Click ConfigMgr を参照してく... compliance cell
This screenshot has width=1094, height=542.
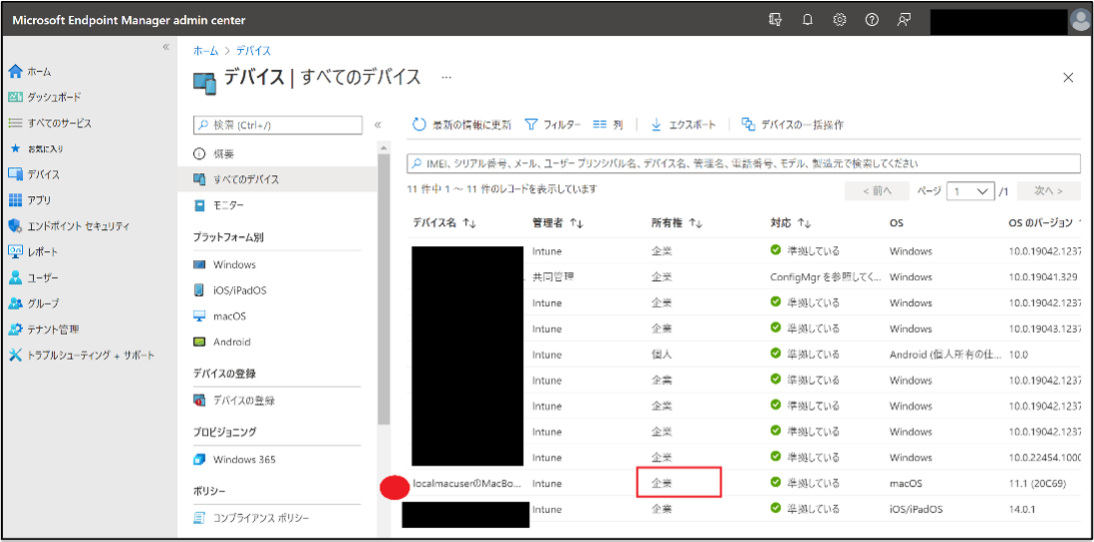(x=825, y=276)
